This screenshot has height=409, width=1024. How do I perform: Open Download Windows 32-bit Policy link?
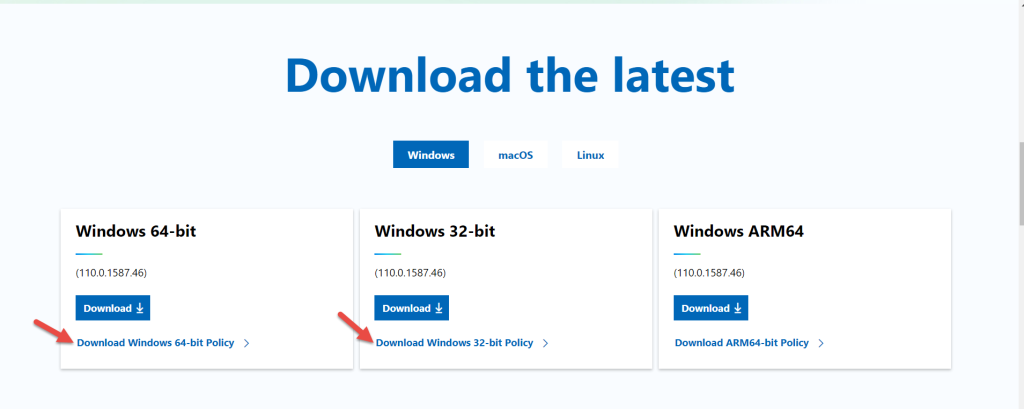[455, 342]
